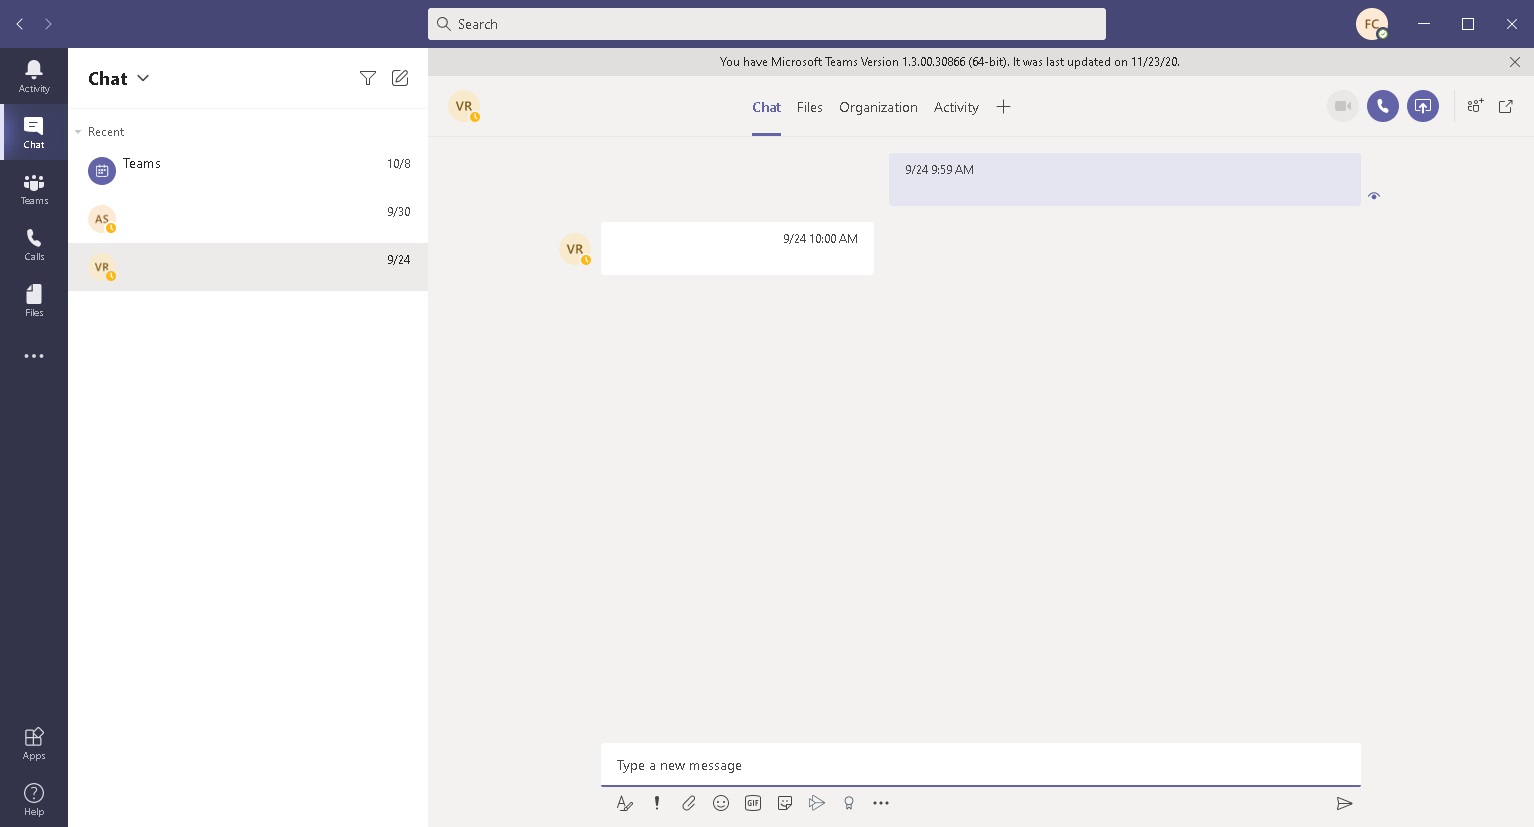The width and height of the screenshot is (1534, 827).
Task: Open Praise badge in compose toolbar
Action: [x=849, y=803]
